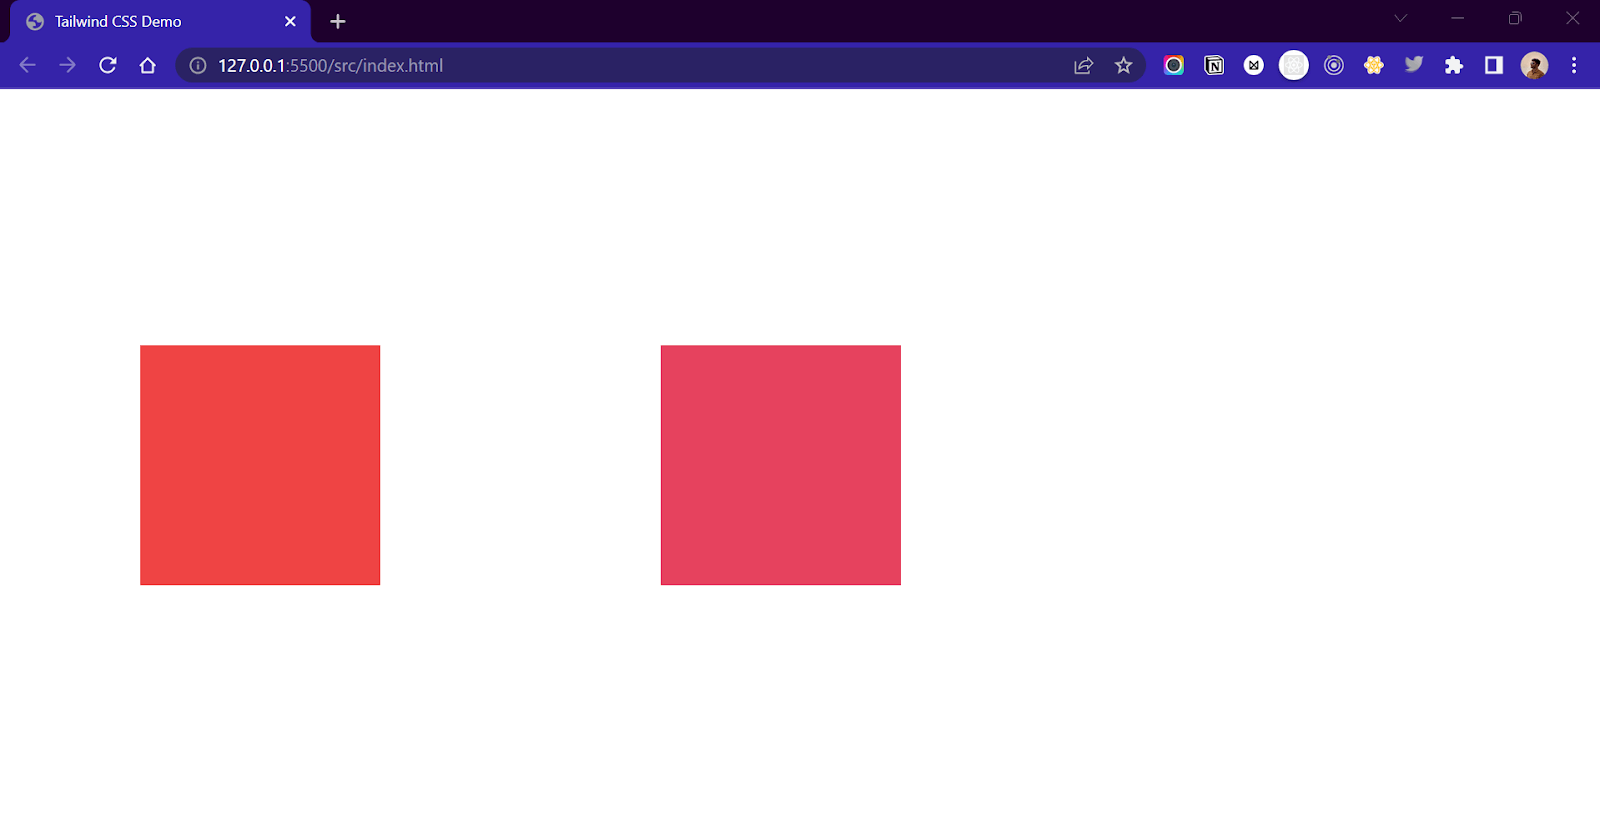The height and width of the screenshot is (838, 1600).
Task: Open the yellow atom extension
Action: click(x=1374, y=65)
